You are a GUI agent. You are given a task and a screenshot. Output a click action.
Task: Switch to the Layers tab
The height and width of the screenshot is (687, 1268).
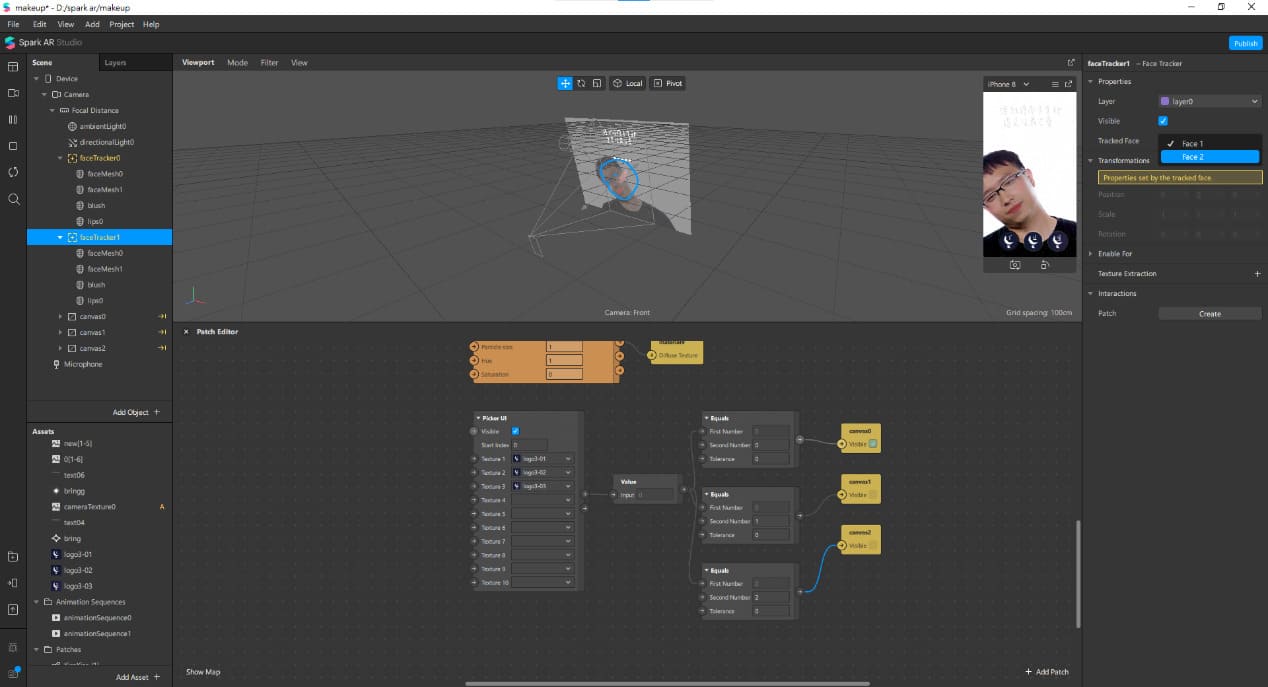[115, 62]
